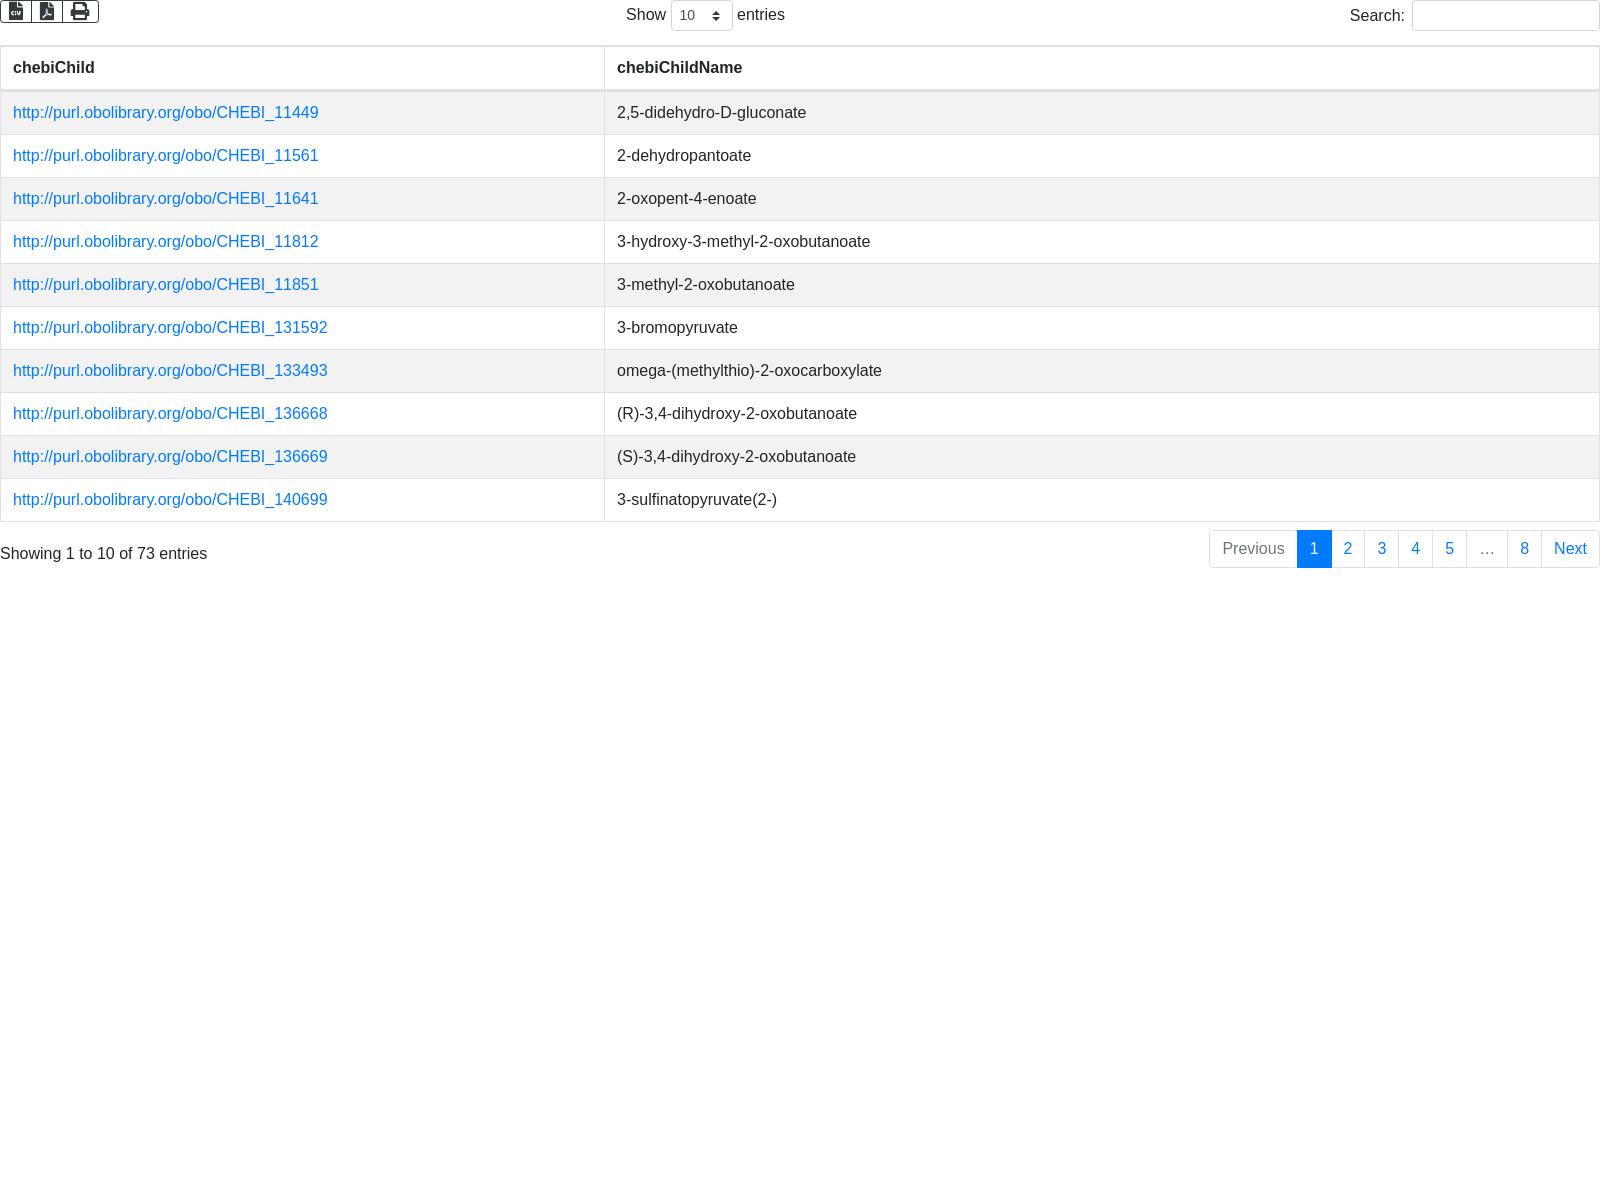Screen dimensions: 1600x1200
Task: Jump to page 3 in pagination
Action: click(1382, 549)
